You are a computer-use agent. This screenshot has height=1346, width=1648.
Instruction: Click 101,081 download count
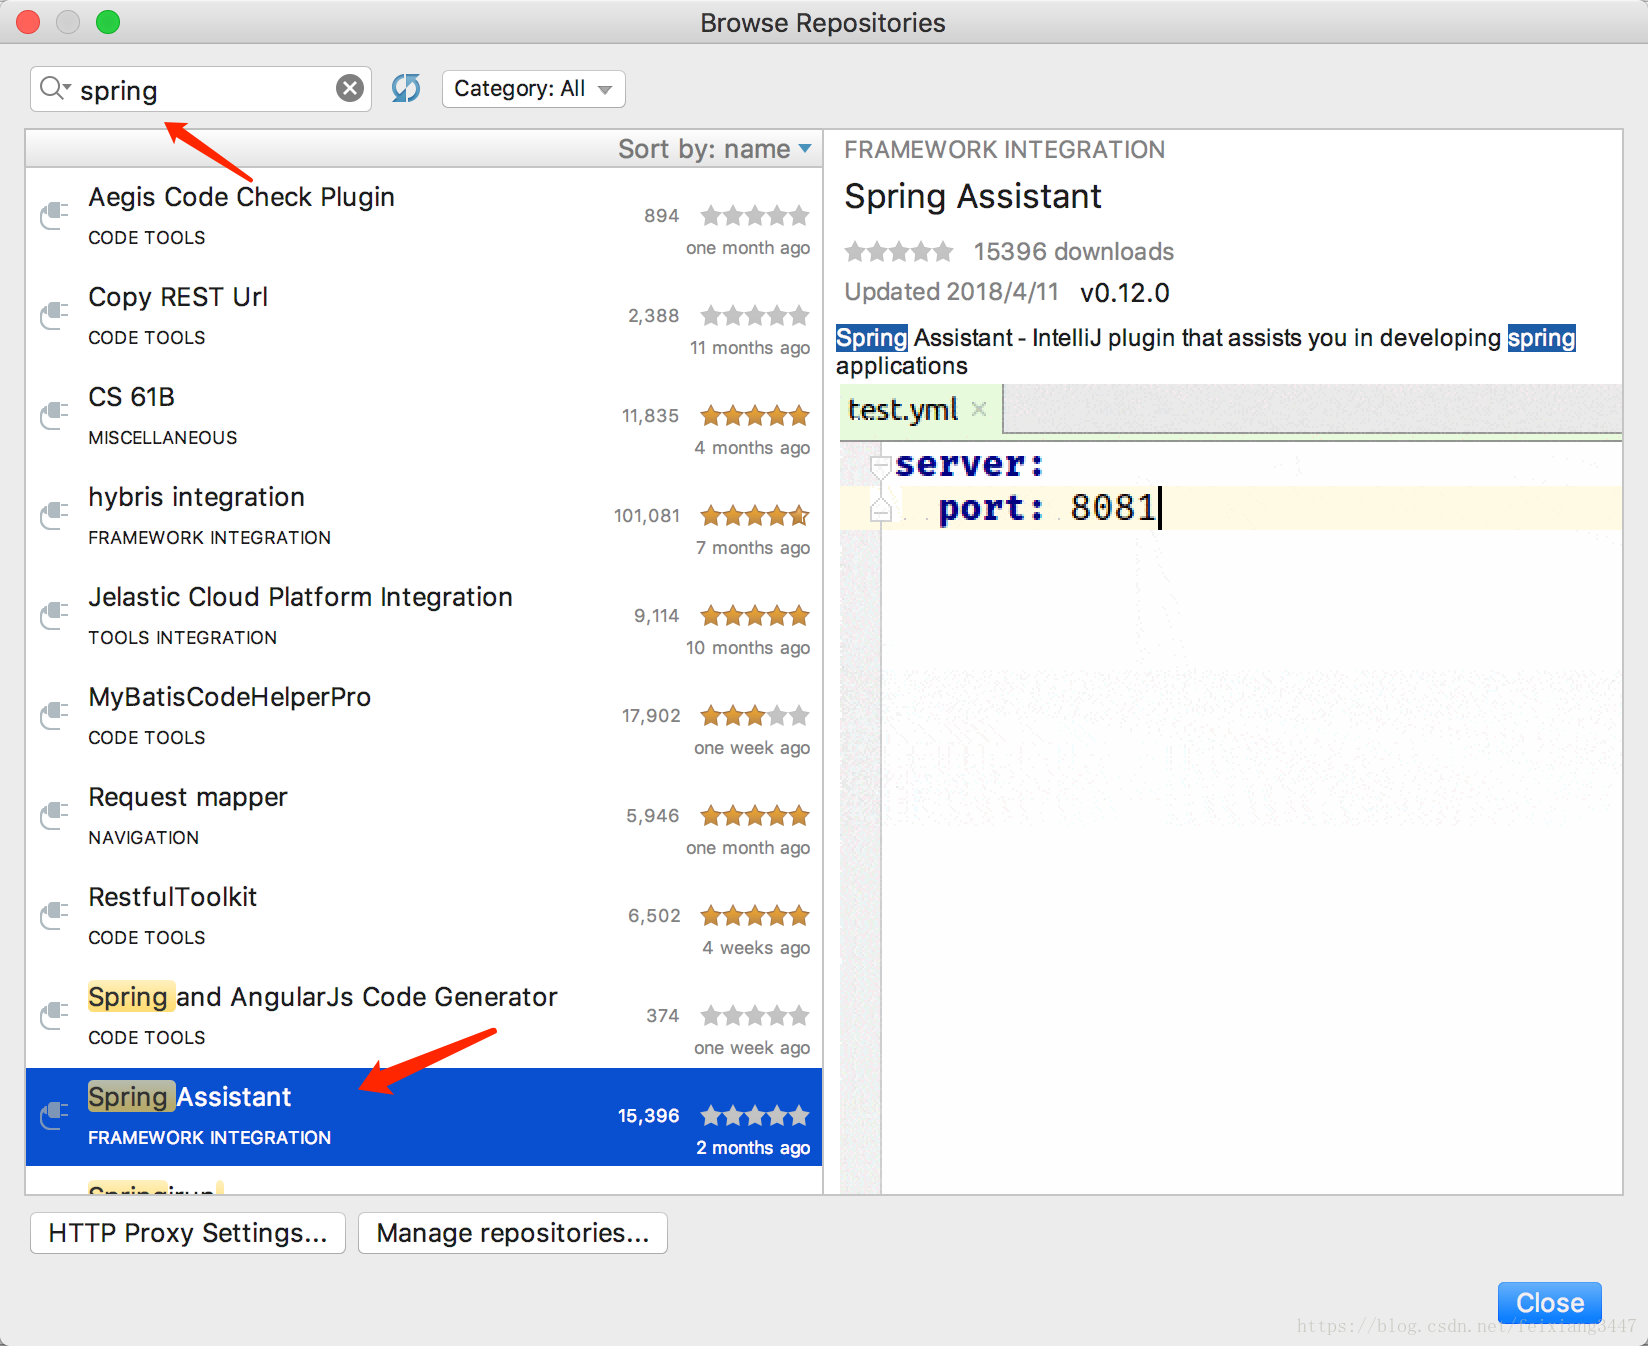647,516
